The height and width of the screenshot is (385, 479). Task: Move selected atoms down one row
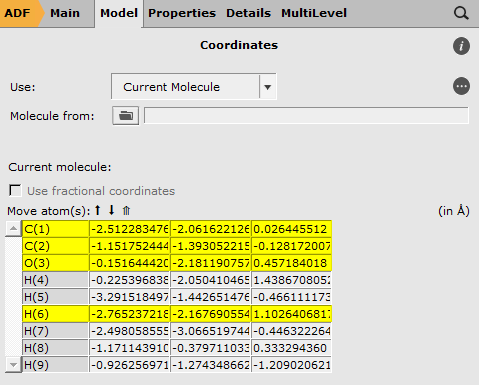pyautogui.click(x=112, y=210)
